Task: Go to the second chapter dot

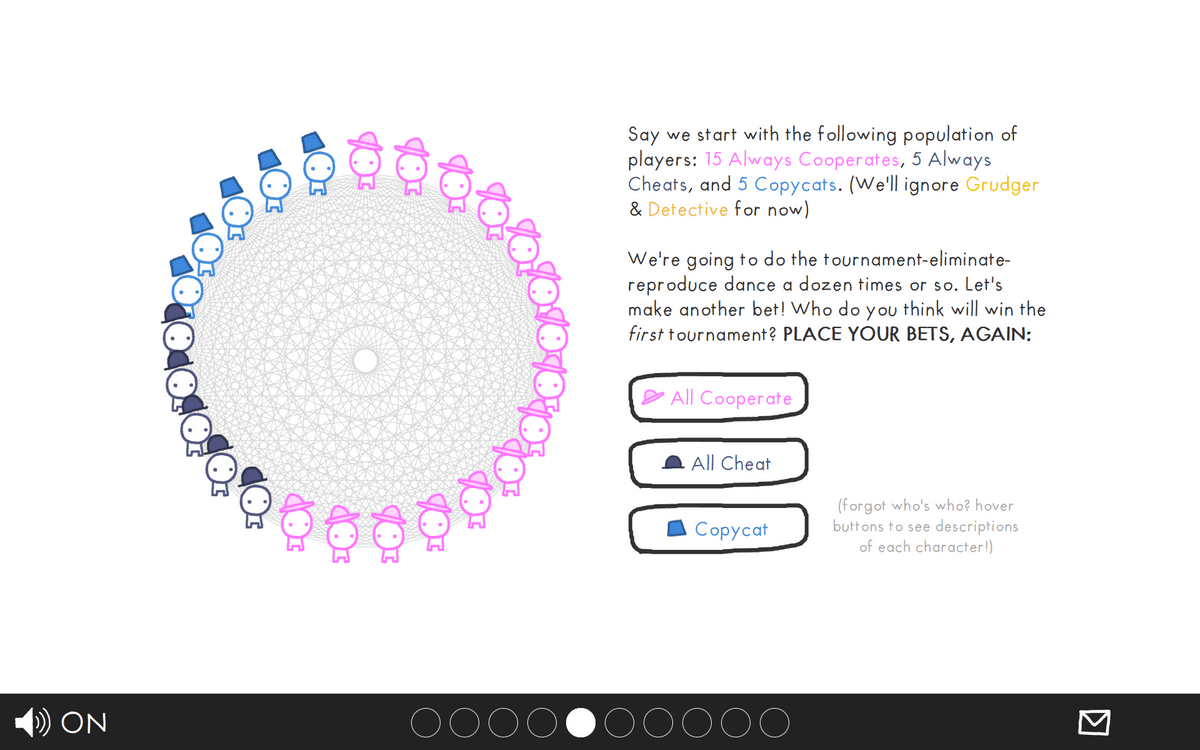Action: [x=464, y=722]
